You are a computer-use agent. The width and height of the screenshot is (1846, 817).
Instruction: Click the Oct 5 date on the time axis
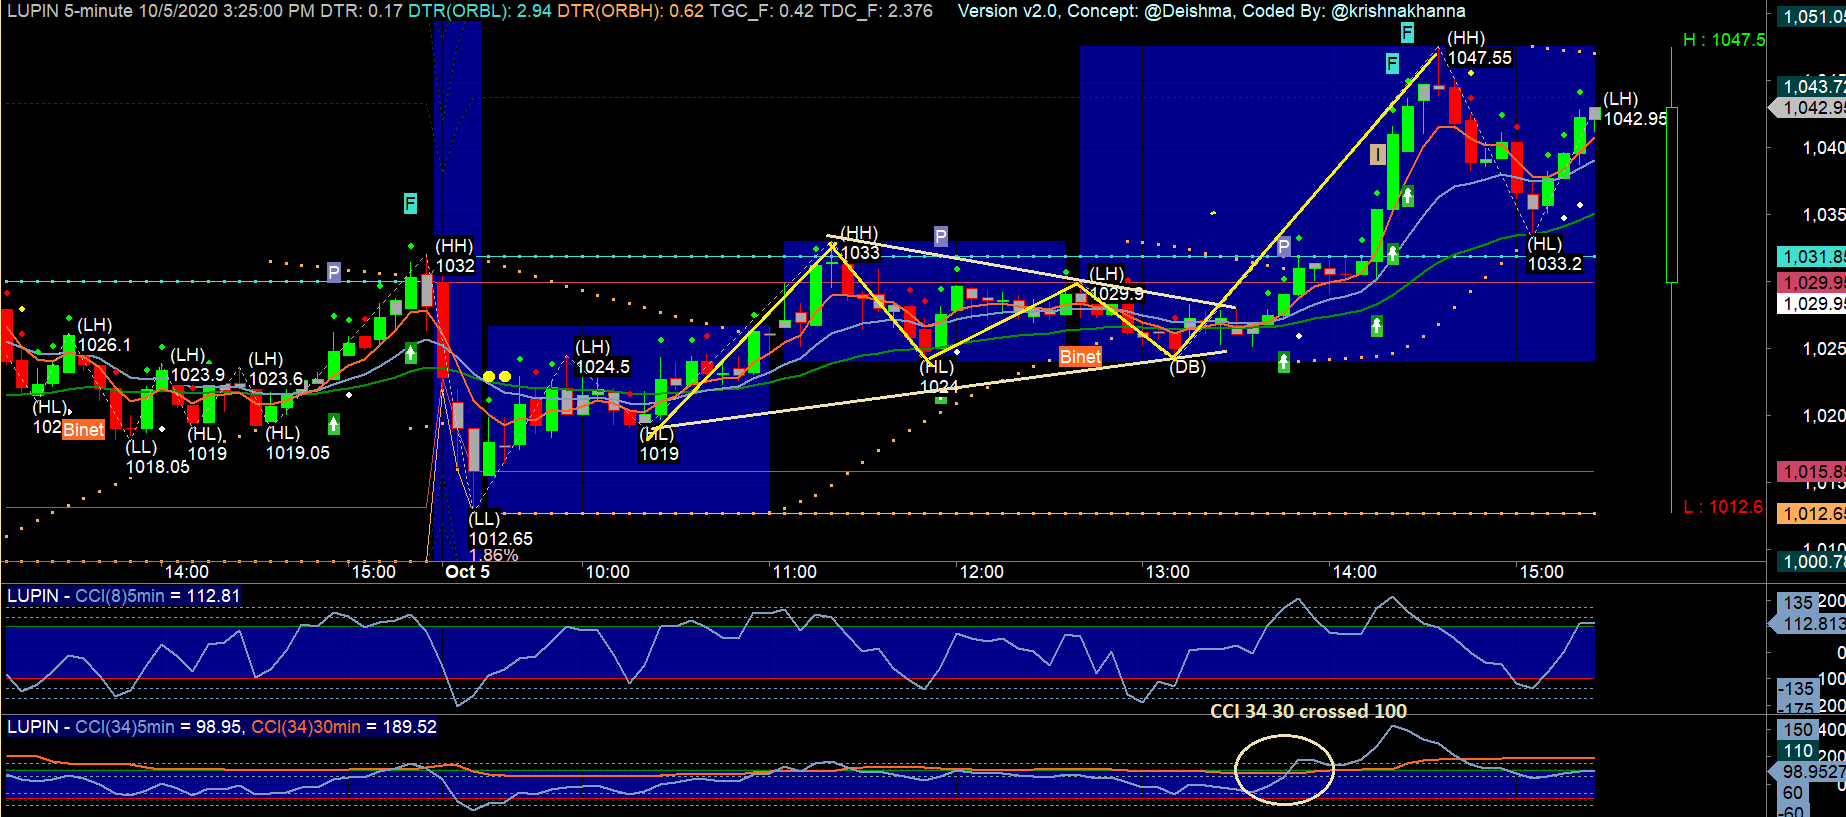pos(467,572)
